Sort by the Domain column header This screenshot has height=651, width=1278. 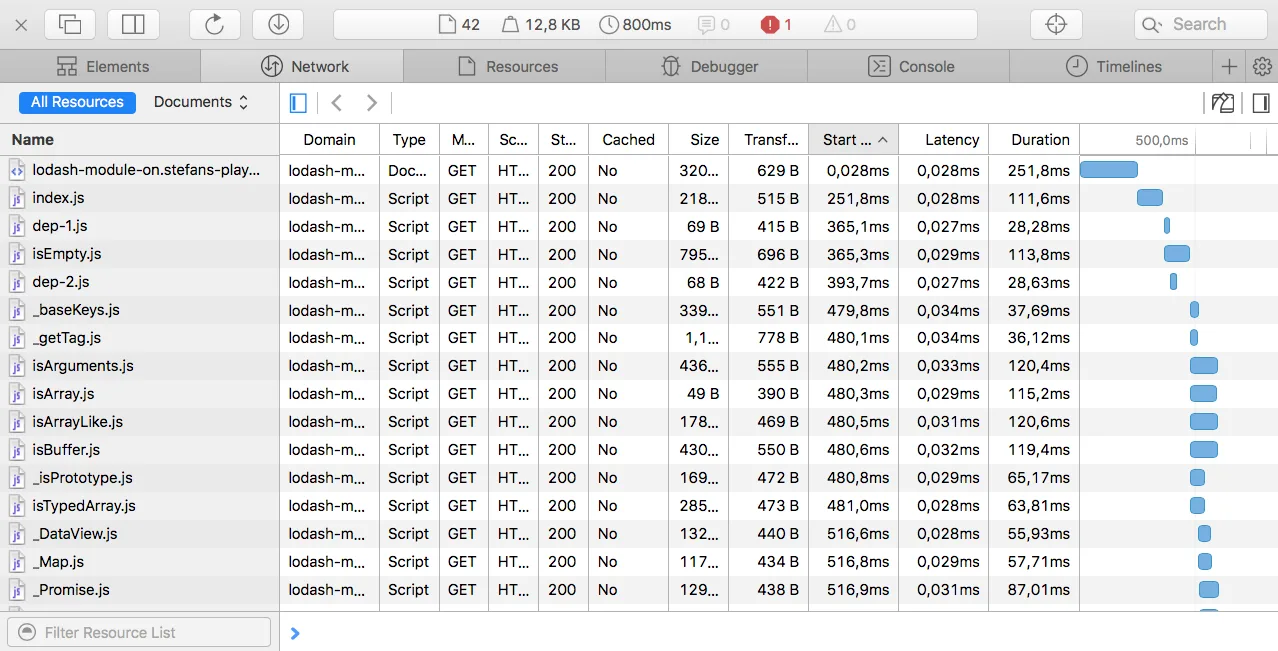330,140
